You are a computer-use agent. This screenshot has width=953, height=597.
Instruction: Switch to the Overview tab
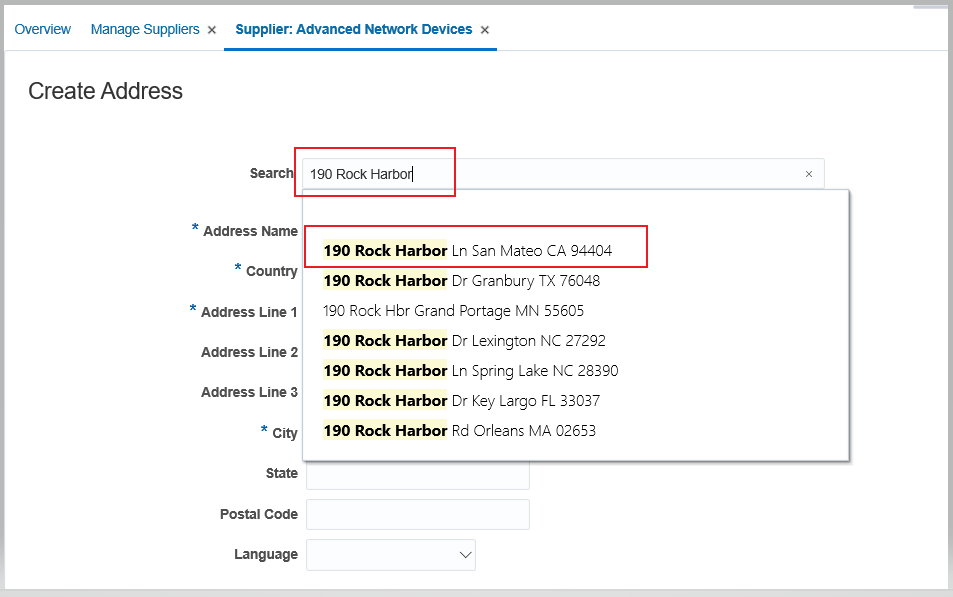42,29
